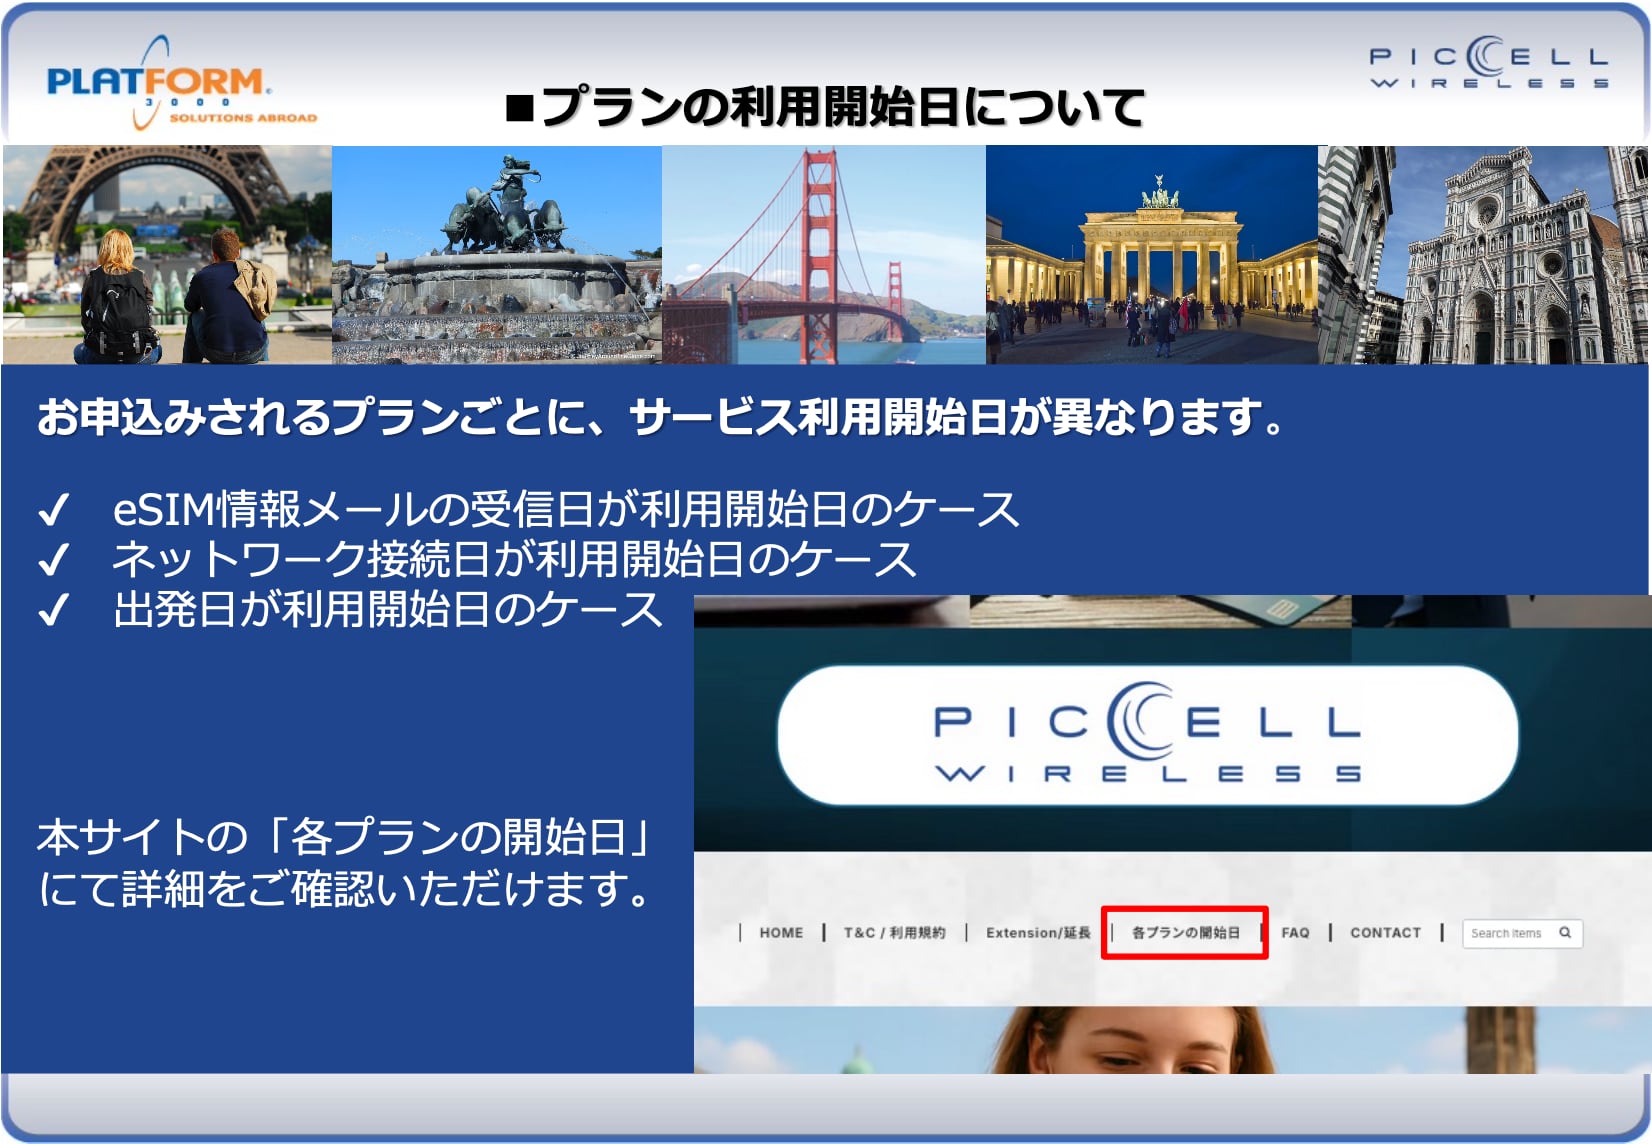Click the checkmark beside the eSIM情報メール line
Image resolution: width=1652 pixels, height=1144 pixels.
coord(53,510)
